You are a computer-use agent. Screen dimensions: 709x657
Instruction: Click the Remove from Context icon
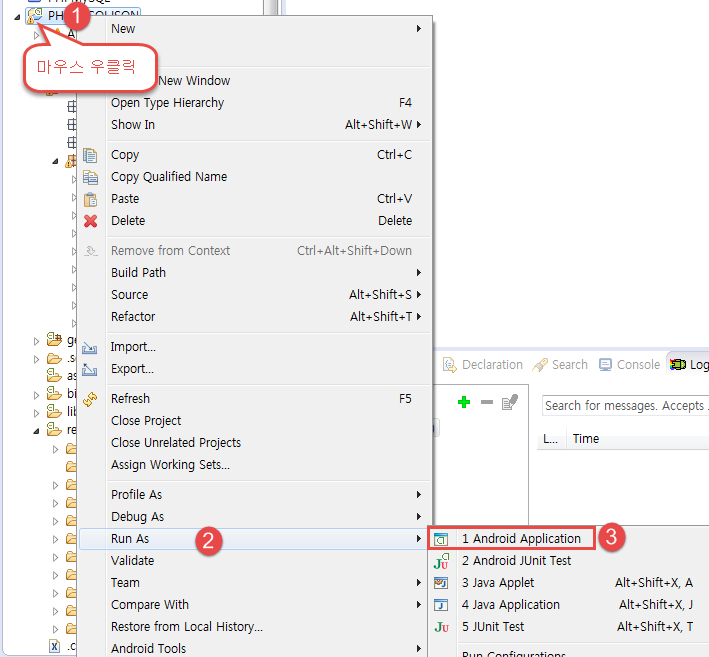tap(90, 251)
